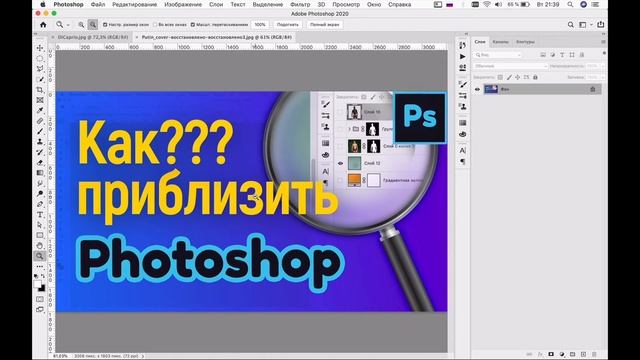Open the Фильтр menu
The image size is (640, 360).
coord(300,4)
